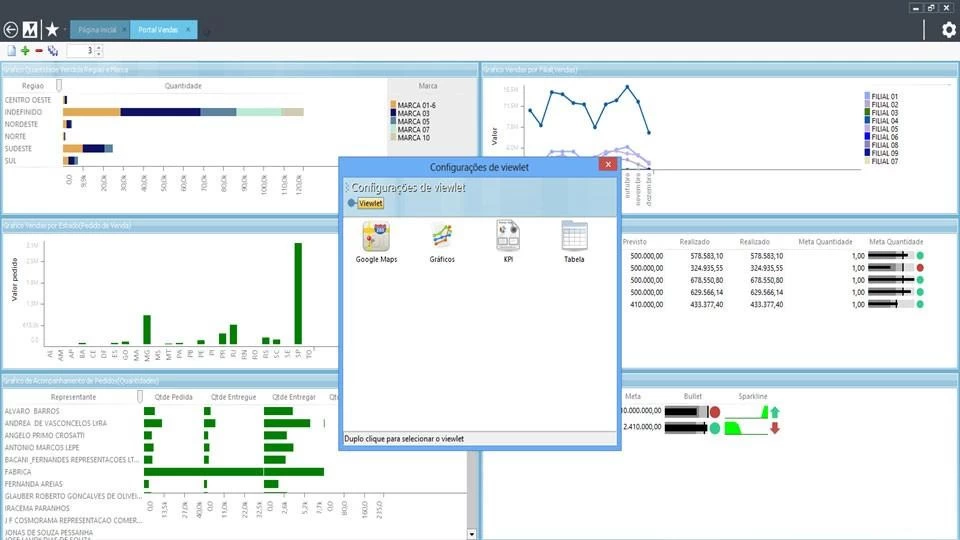Choose the Gráficos viewlet type
Image resolution: width=960 pixels, height=540 pixels.
pyautogui.click(x=442, y=236)
